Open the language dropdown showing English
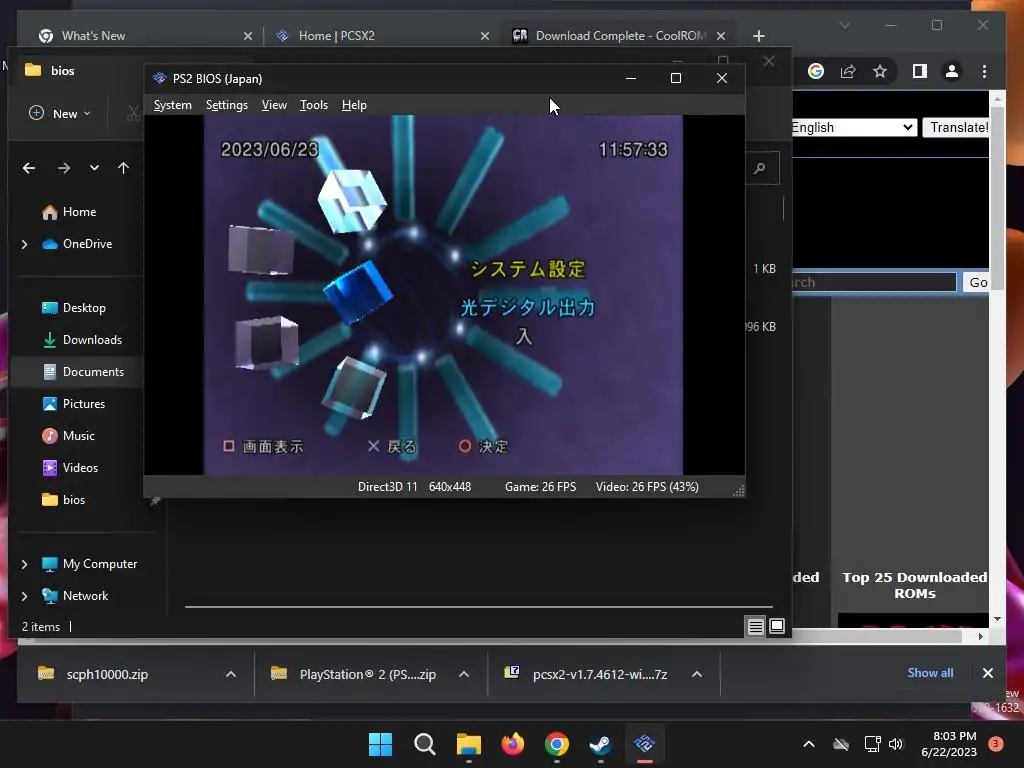 [x=854, y=127]
